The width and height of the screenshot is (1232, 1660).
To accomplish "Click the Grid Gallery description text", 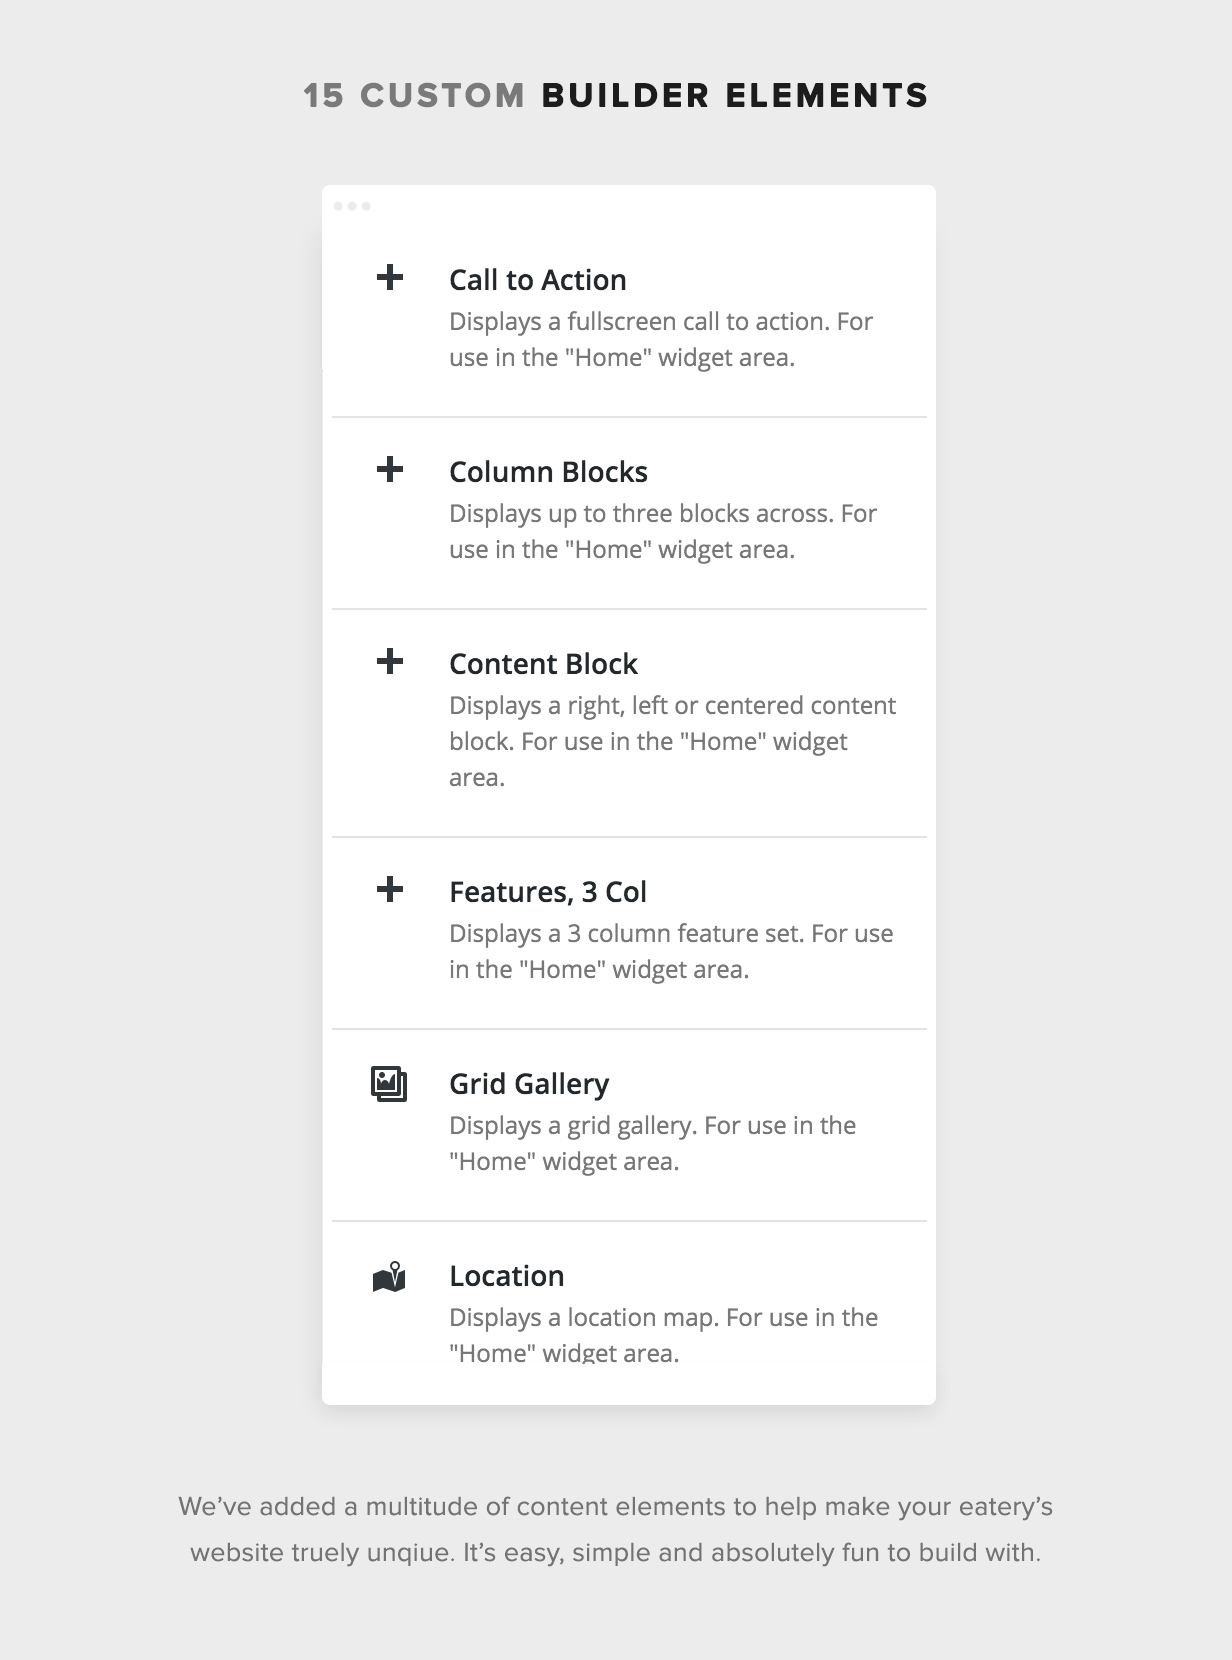I will [x=652, y=1144].
